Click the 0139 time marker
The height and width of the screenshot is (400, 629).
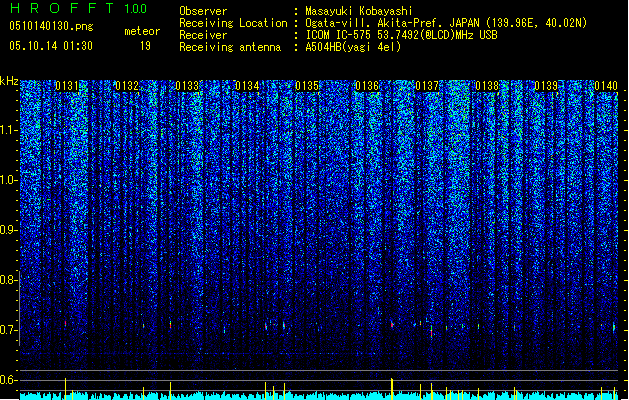pyautogui.click(x=546, y=86)
